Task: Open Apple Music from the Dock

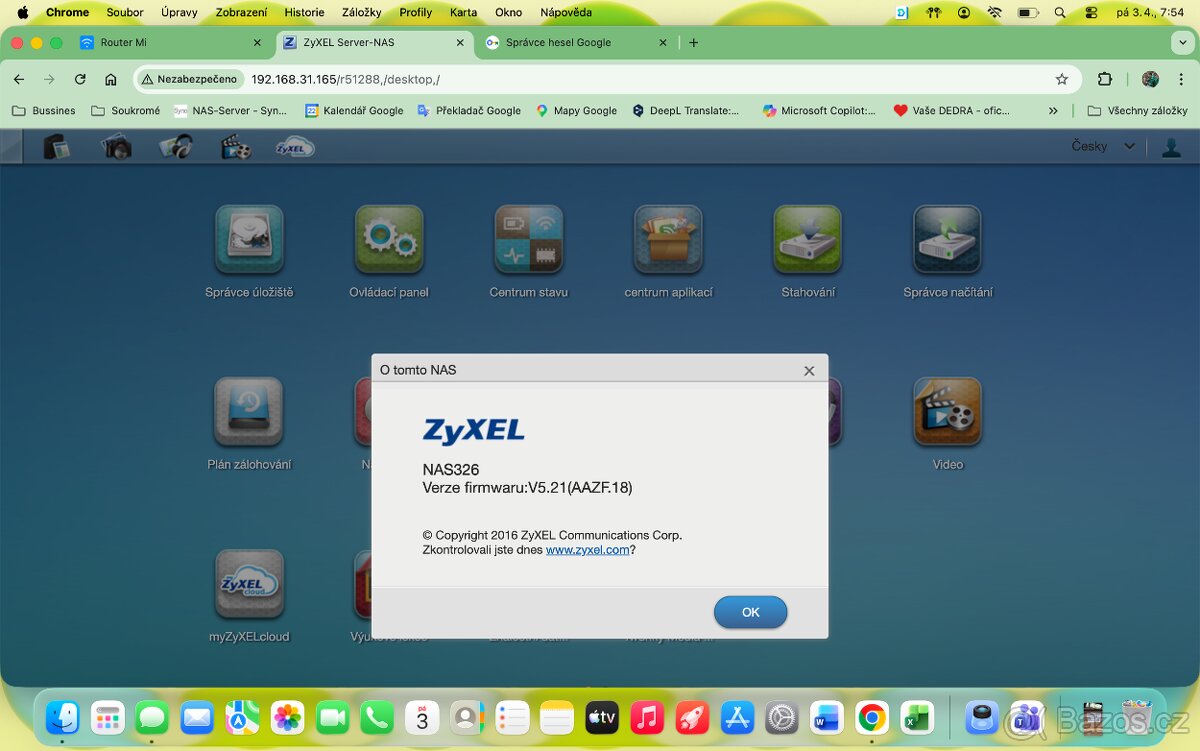Action: (647, 717)
